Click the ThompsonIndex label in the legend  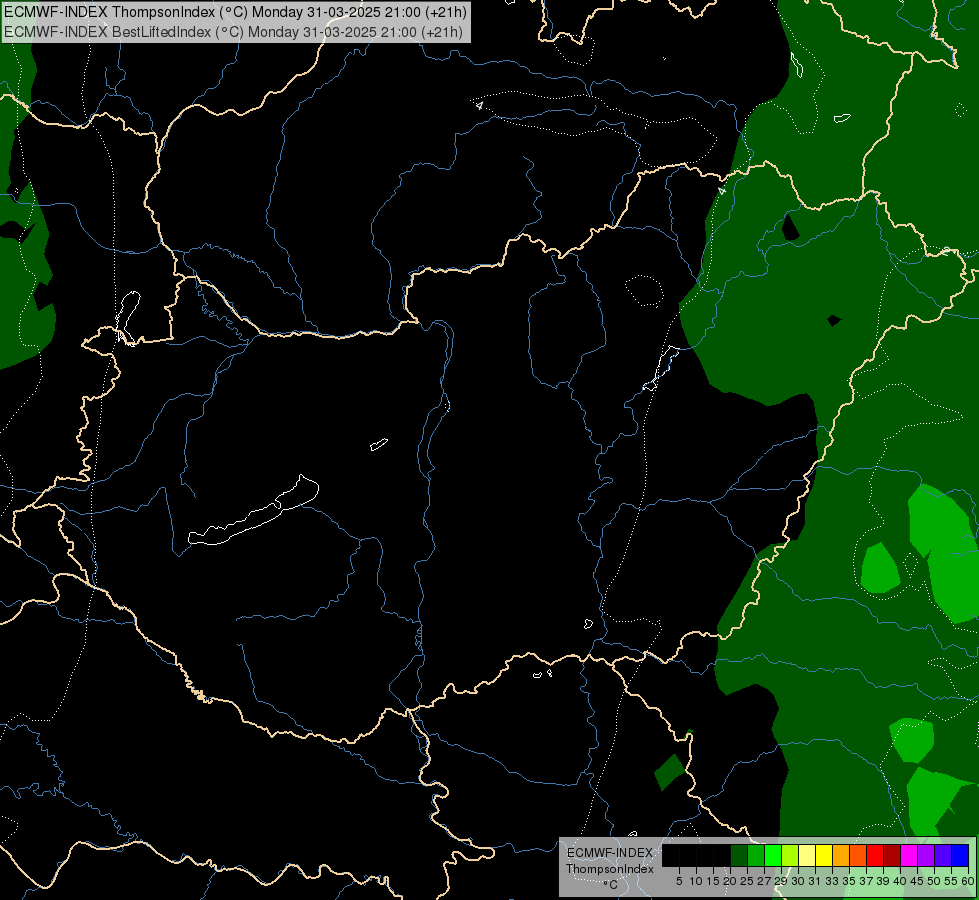pos(610,869)
